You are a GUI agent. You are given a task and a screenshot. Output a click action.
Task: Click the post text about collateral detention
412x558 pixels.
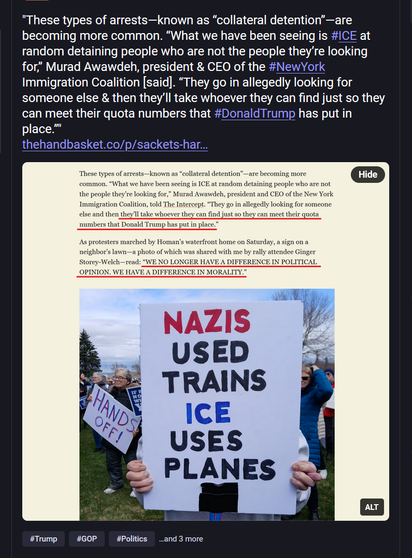[x=203, y=74]
